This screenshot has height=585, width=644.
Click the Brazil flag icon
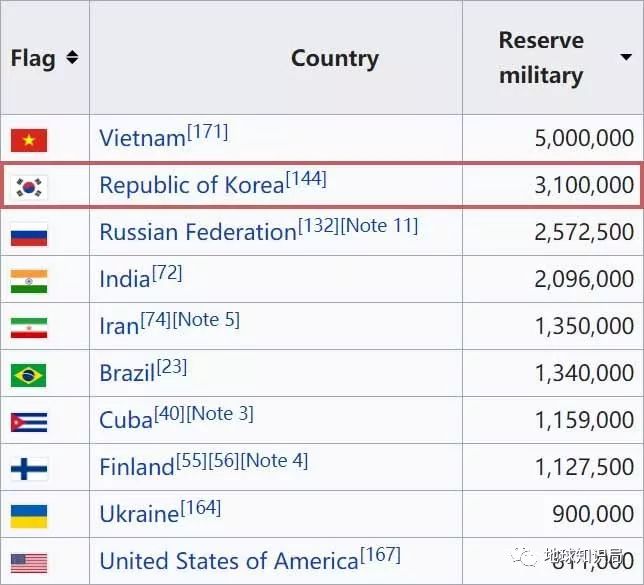(x=29, y=375)
